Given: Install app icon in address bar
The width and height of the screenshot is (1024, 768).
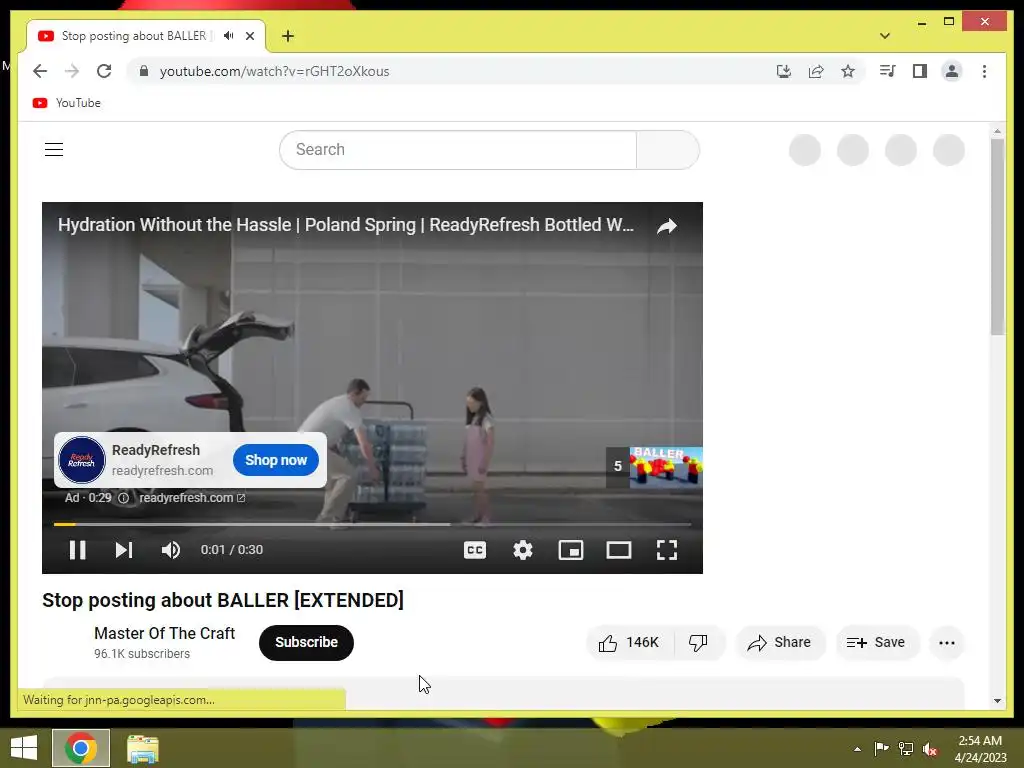Looking at the screenshot, I should [784, 71].
